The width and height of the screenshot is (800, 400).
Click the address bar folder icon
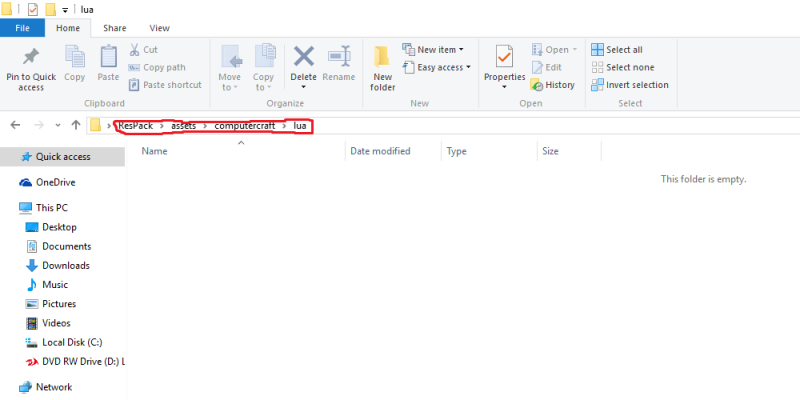[95, 125]
